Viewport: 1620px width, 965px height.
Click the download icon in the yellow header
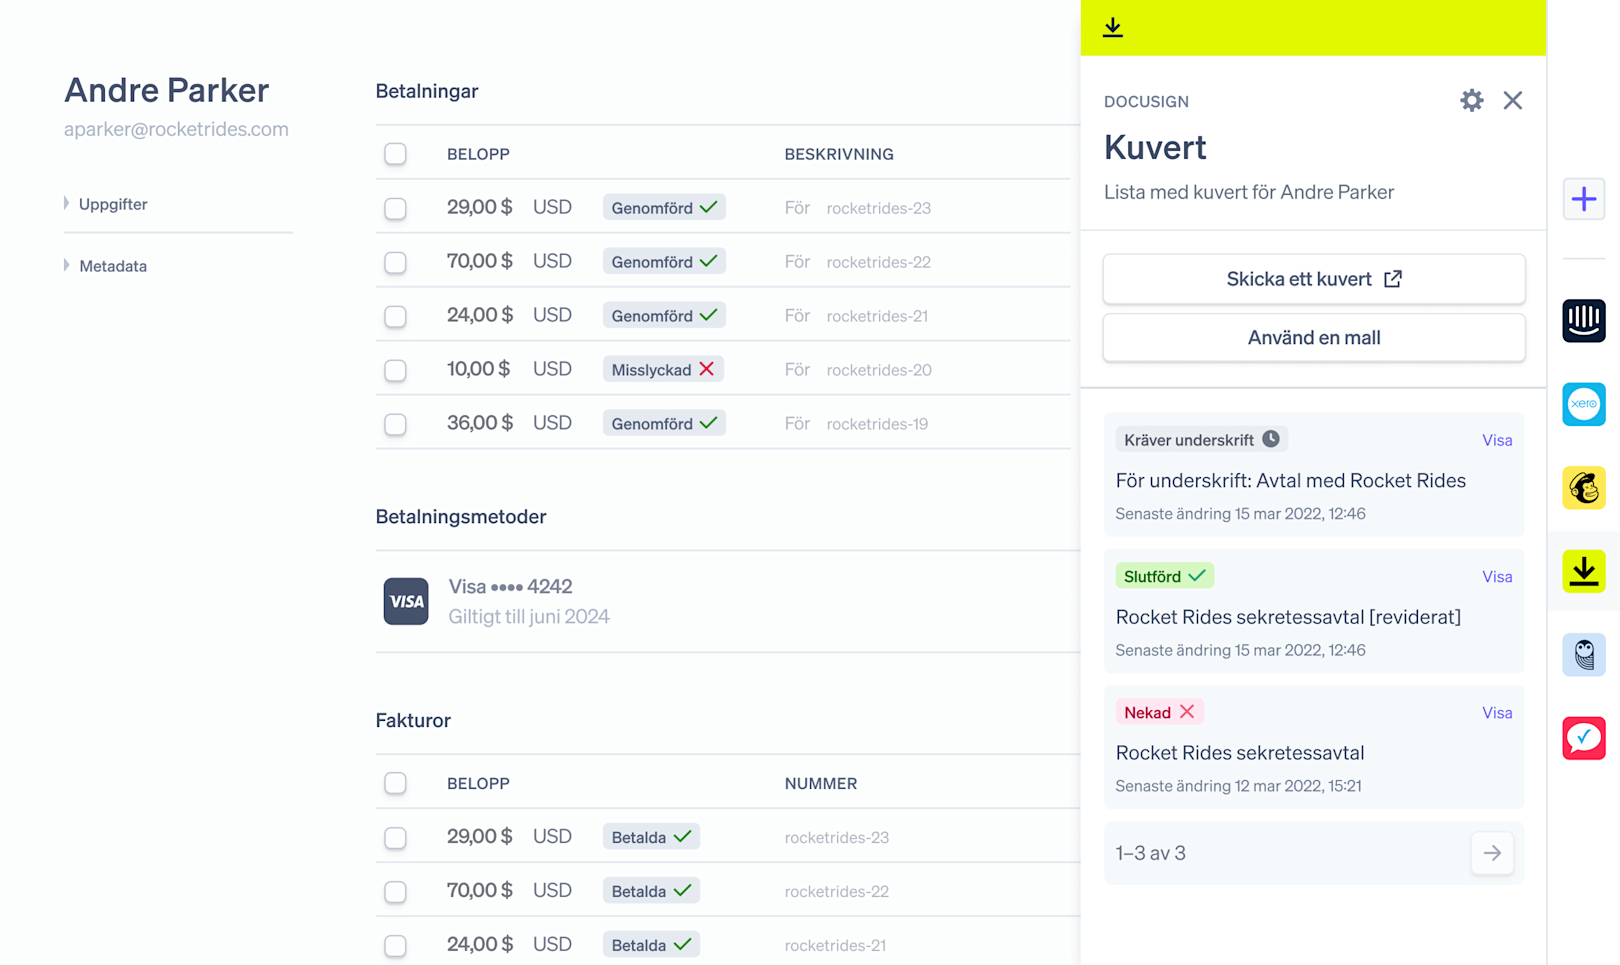point(1113,27)
